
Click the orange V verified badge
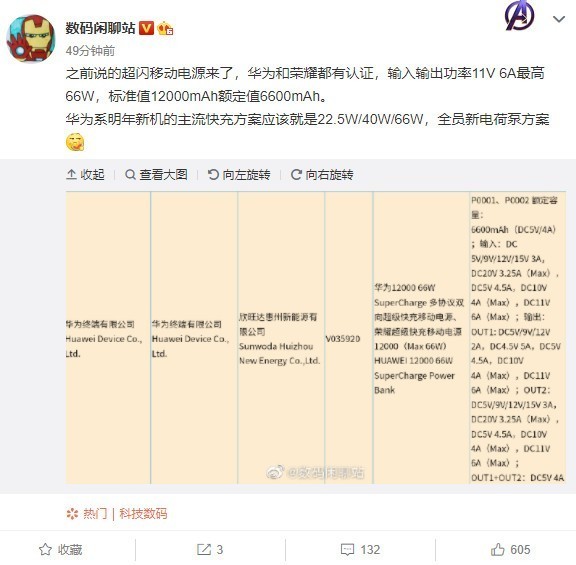click(146, 28)
